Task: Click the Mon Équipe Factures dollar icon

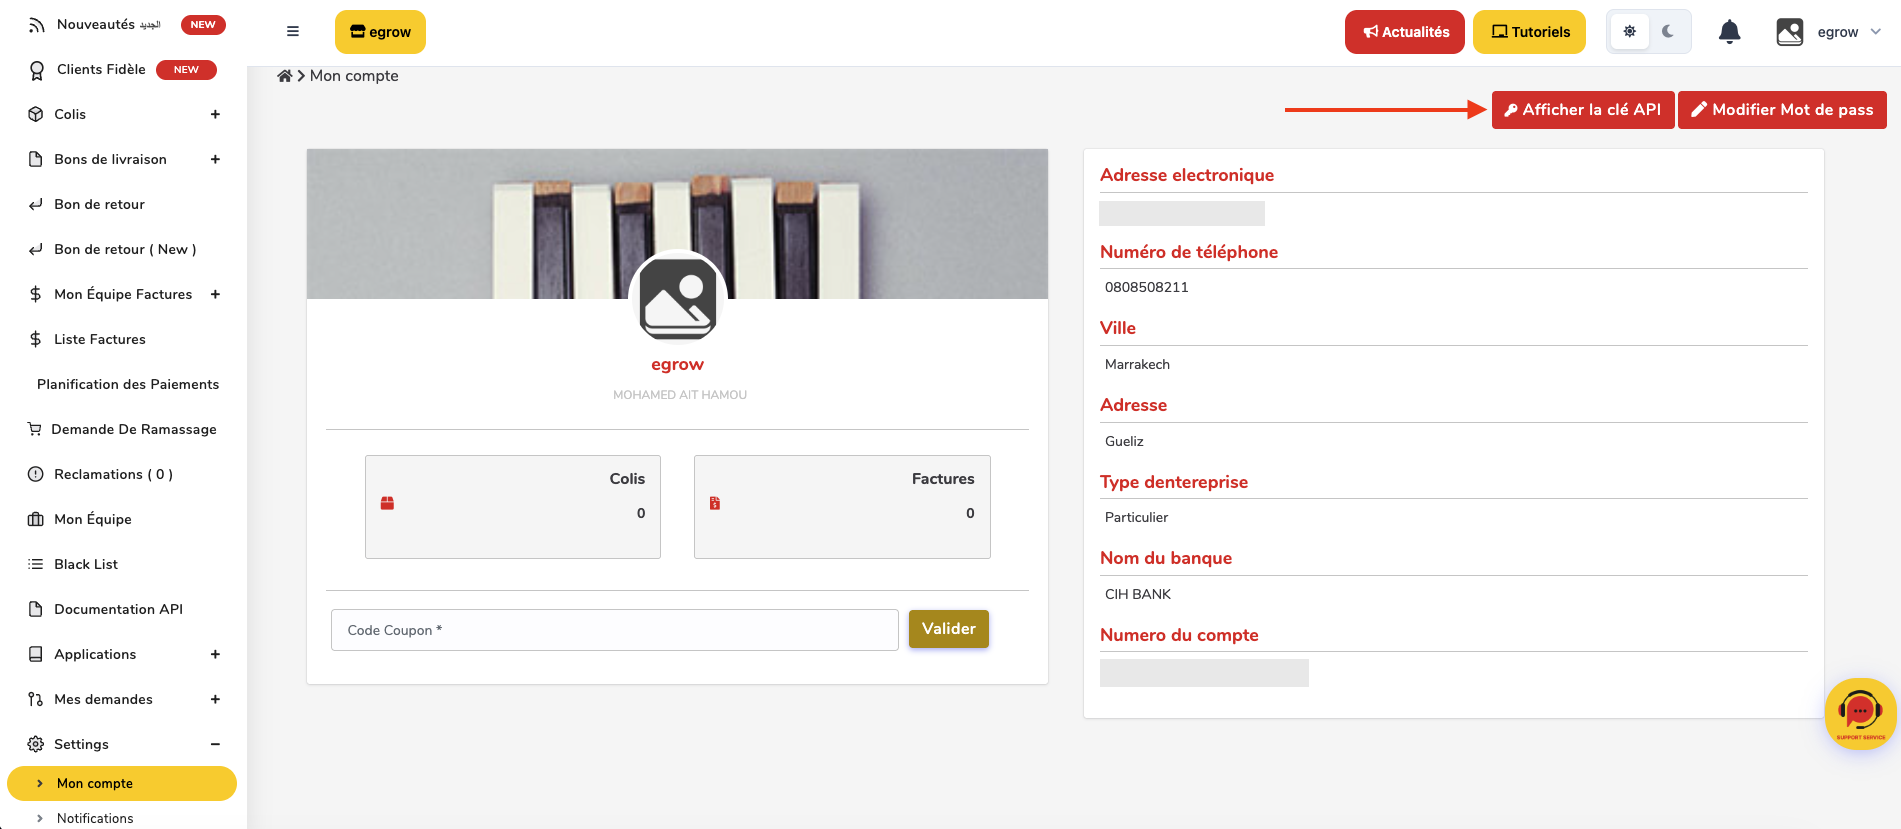Action: pos(35,294)
